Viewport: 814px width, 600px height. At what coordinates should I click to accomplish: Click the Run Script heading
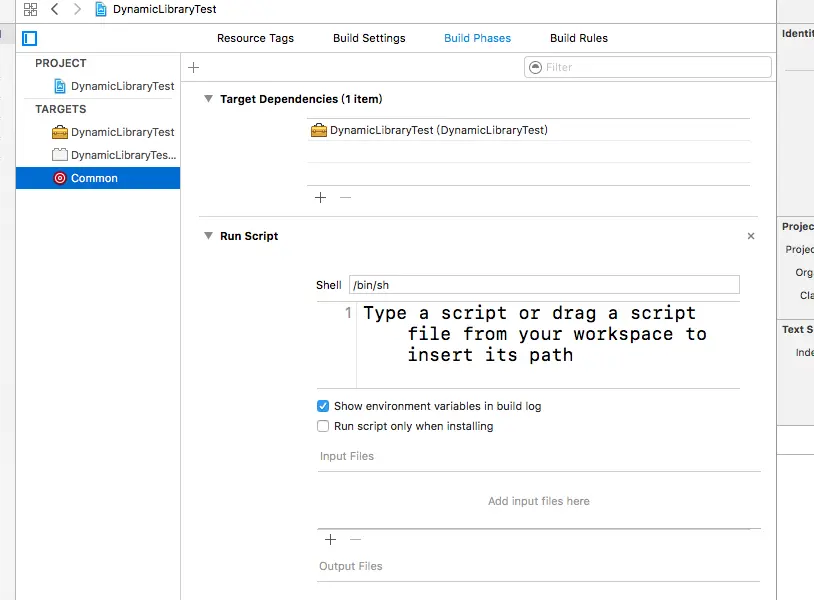249,236
